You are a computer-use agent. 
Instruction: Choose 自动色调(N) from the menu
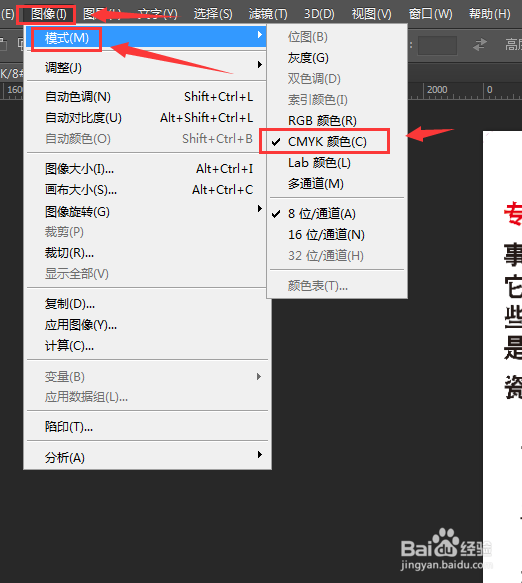click(x=147, y=97)
